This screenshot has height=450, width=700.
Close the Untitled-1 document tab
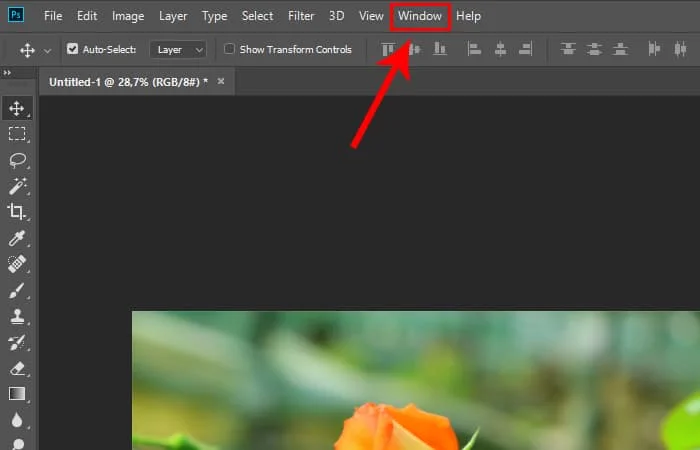[x=221, y=81]
